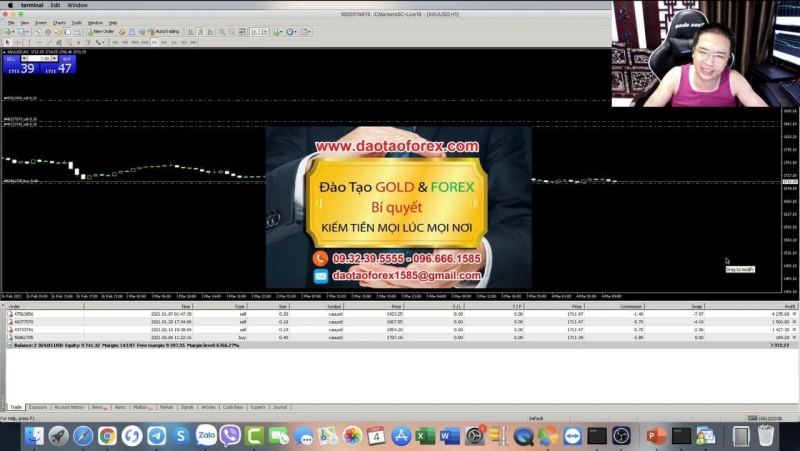Image resolution: width=800 pixels, height=451 pixels.
Task: Expand the Periods dropdown arrow
Action: click(295, 32)
